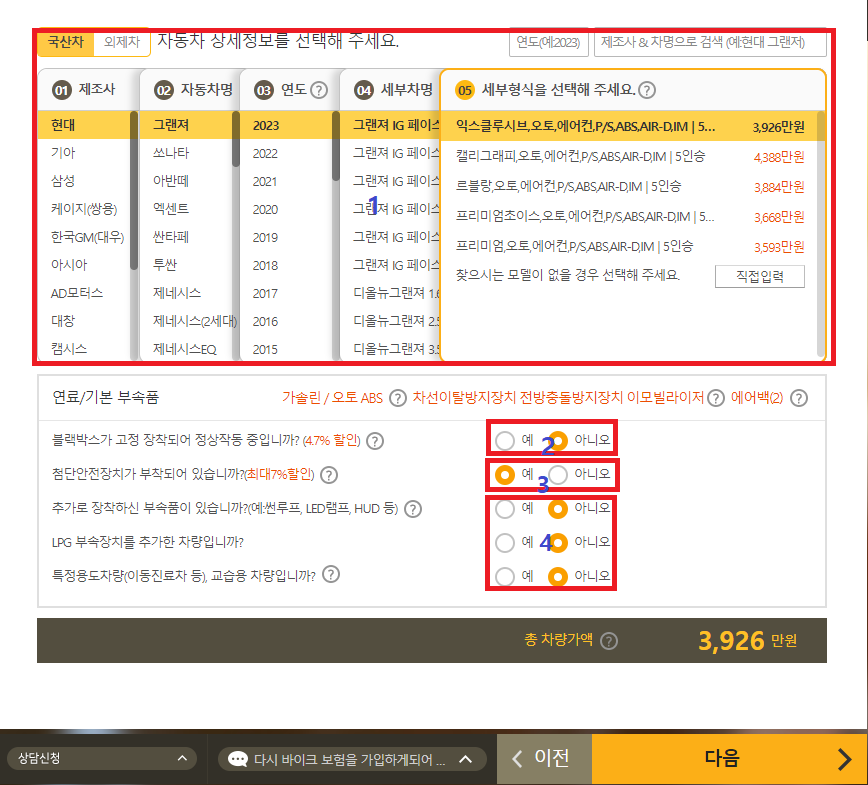868x785 pixels.
Task: Select 아니오 for 특정용도차량 question
Action: 558,576
